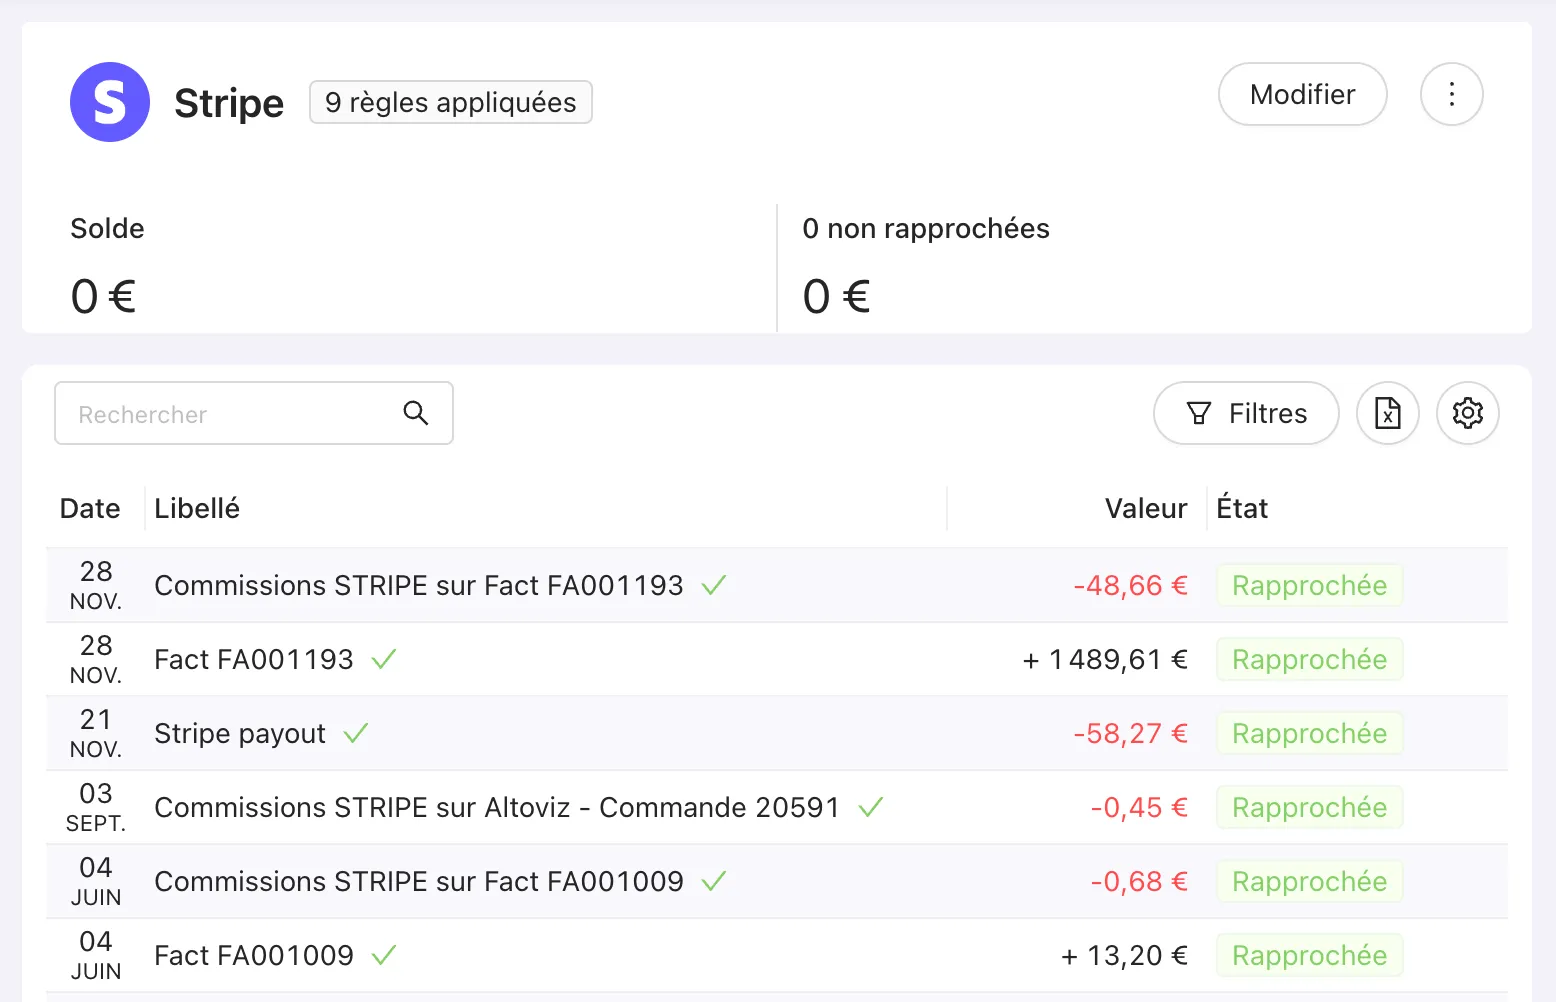Open the three-dot more options menu

pos(1452,94)
